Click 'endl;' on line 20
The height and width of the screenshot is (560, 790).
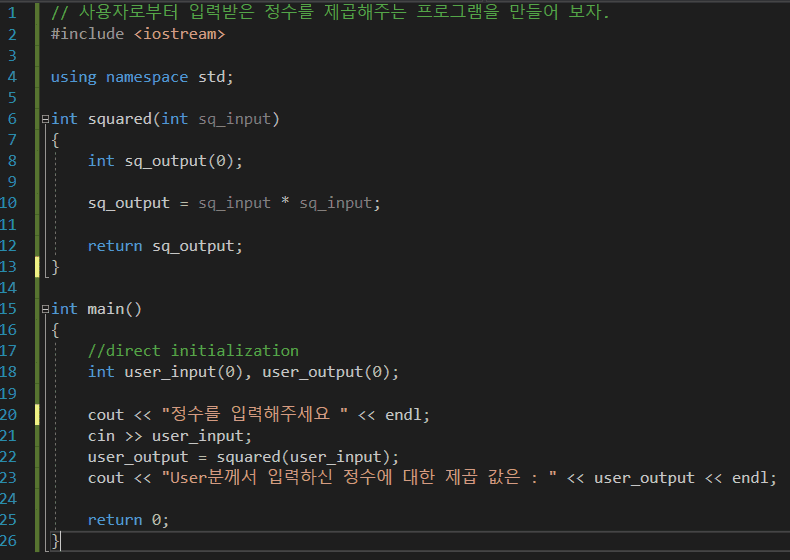[x=408, y=415]
